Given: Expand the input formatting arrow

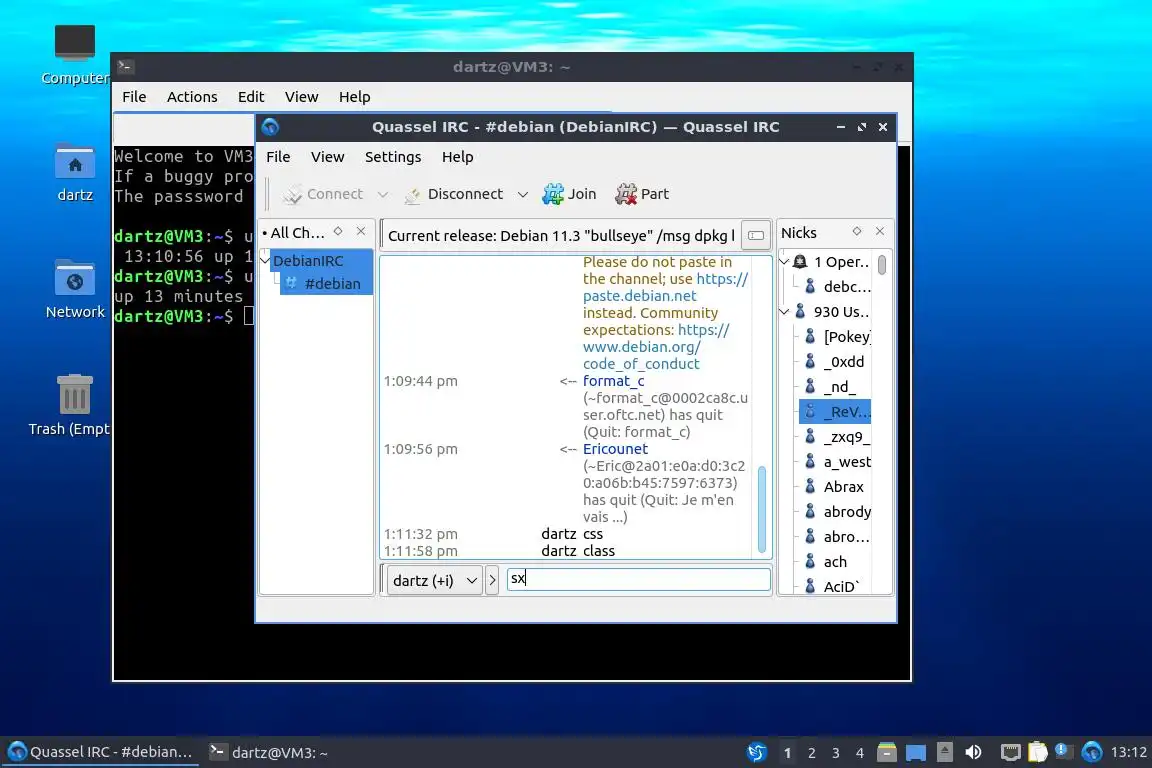Looking at the screenshot, I should pos(492,581).
